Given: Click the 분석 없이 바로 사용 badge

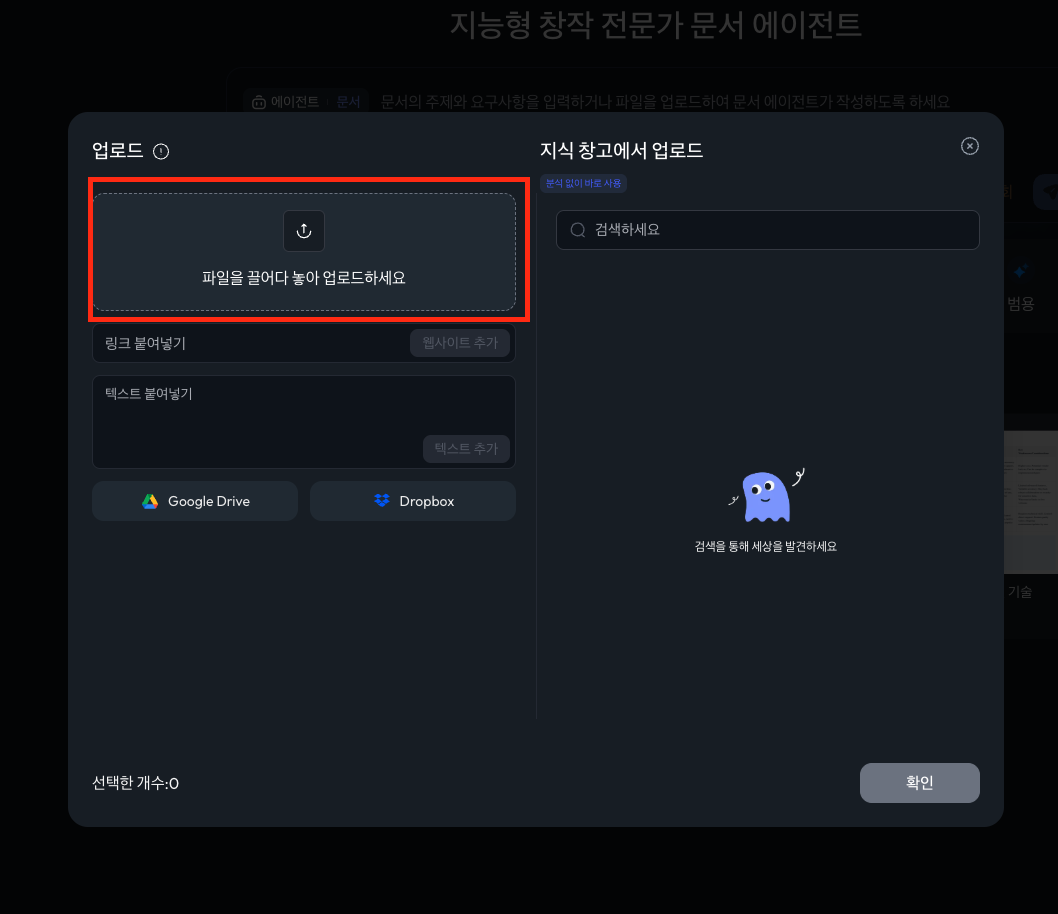Looking at the screenshot, I should pyautogui.click(x=583, y=183).
